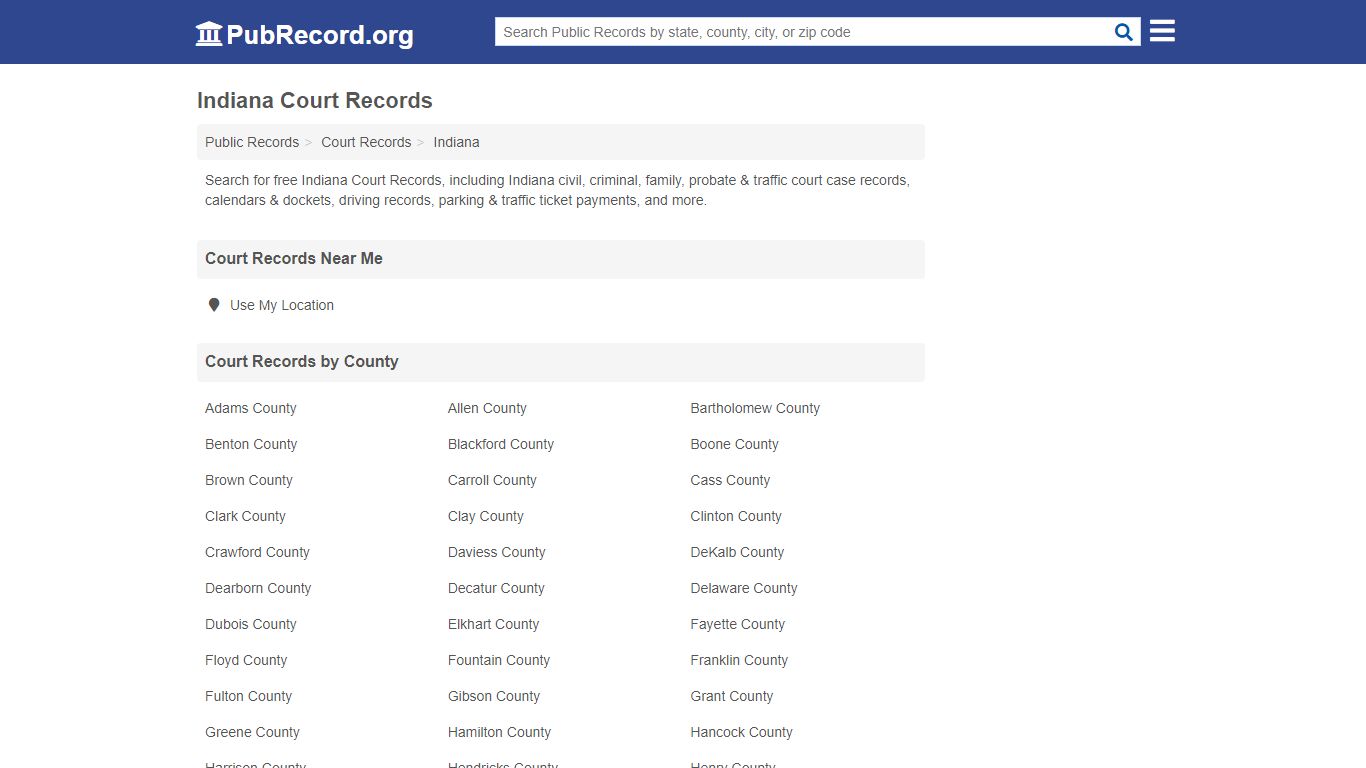Go to Clay County records
Image resolution: width=1366 pixels, height=768 pixels.
pos(486,516)
